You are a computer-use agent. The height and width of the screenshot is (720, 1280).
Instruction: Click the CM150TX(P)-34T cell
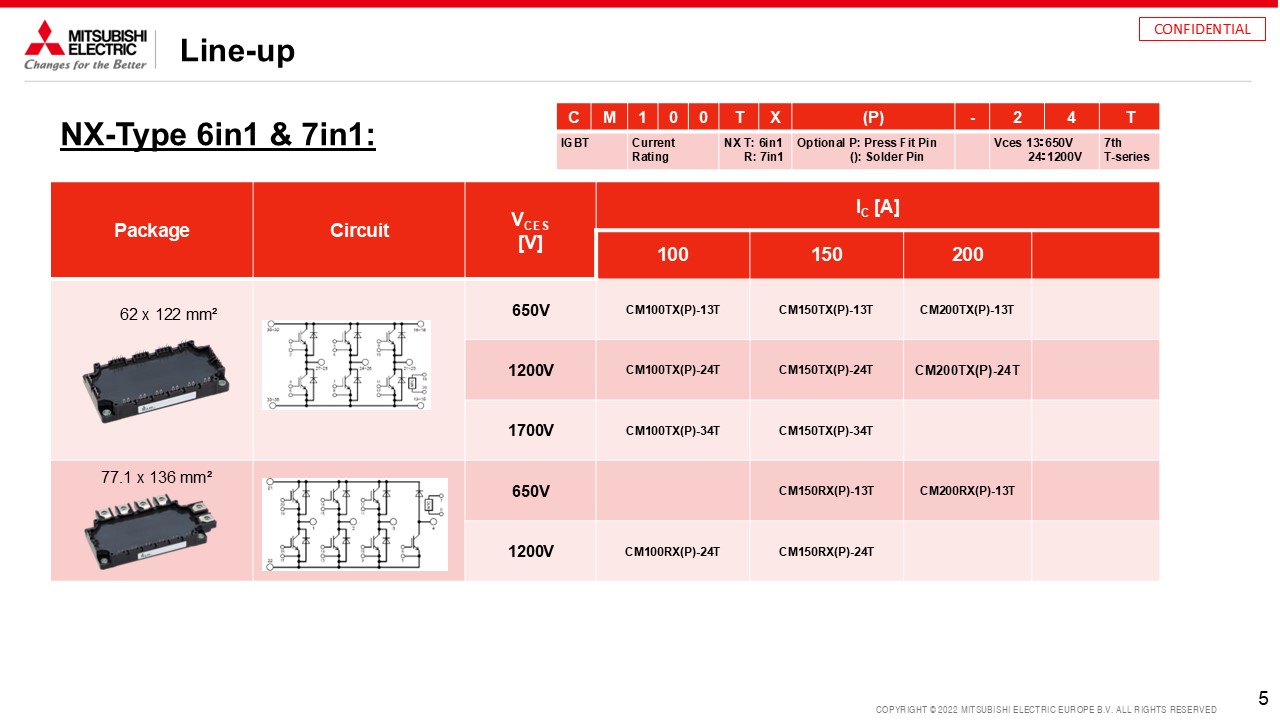[x=826, y=430]
